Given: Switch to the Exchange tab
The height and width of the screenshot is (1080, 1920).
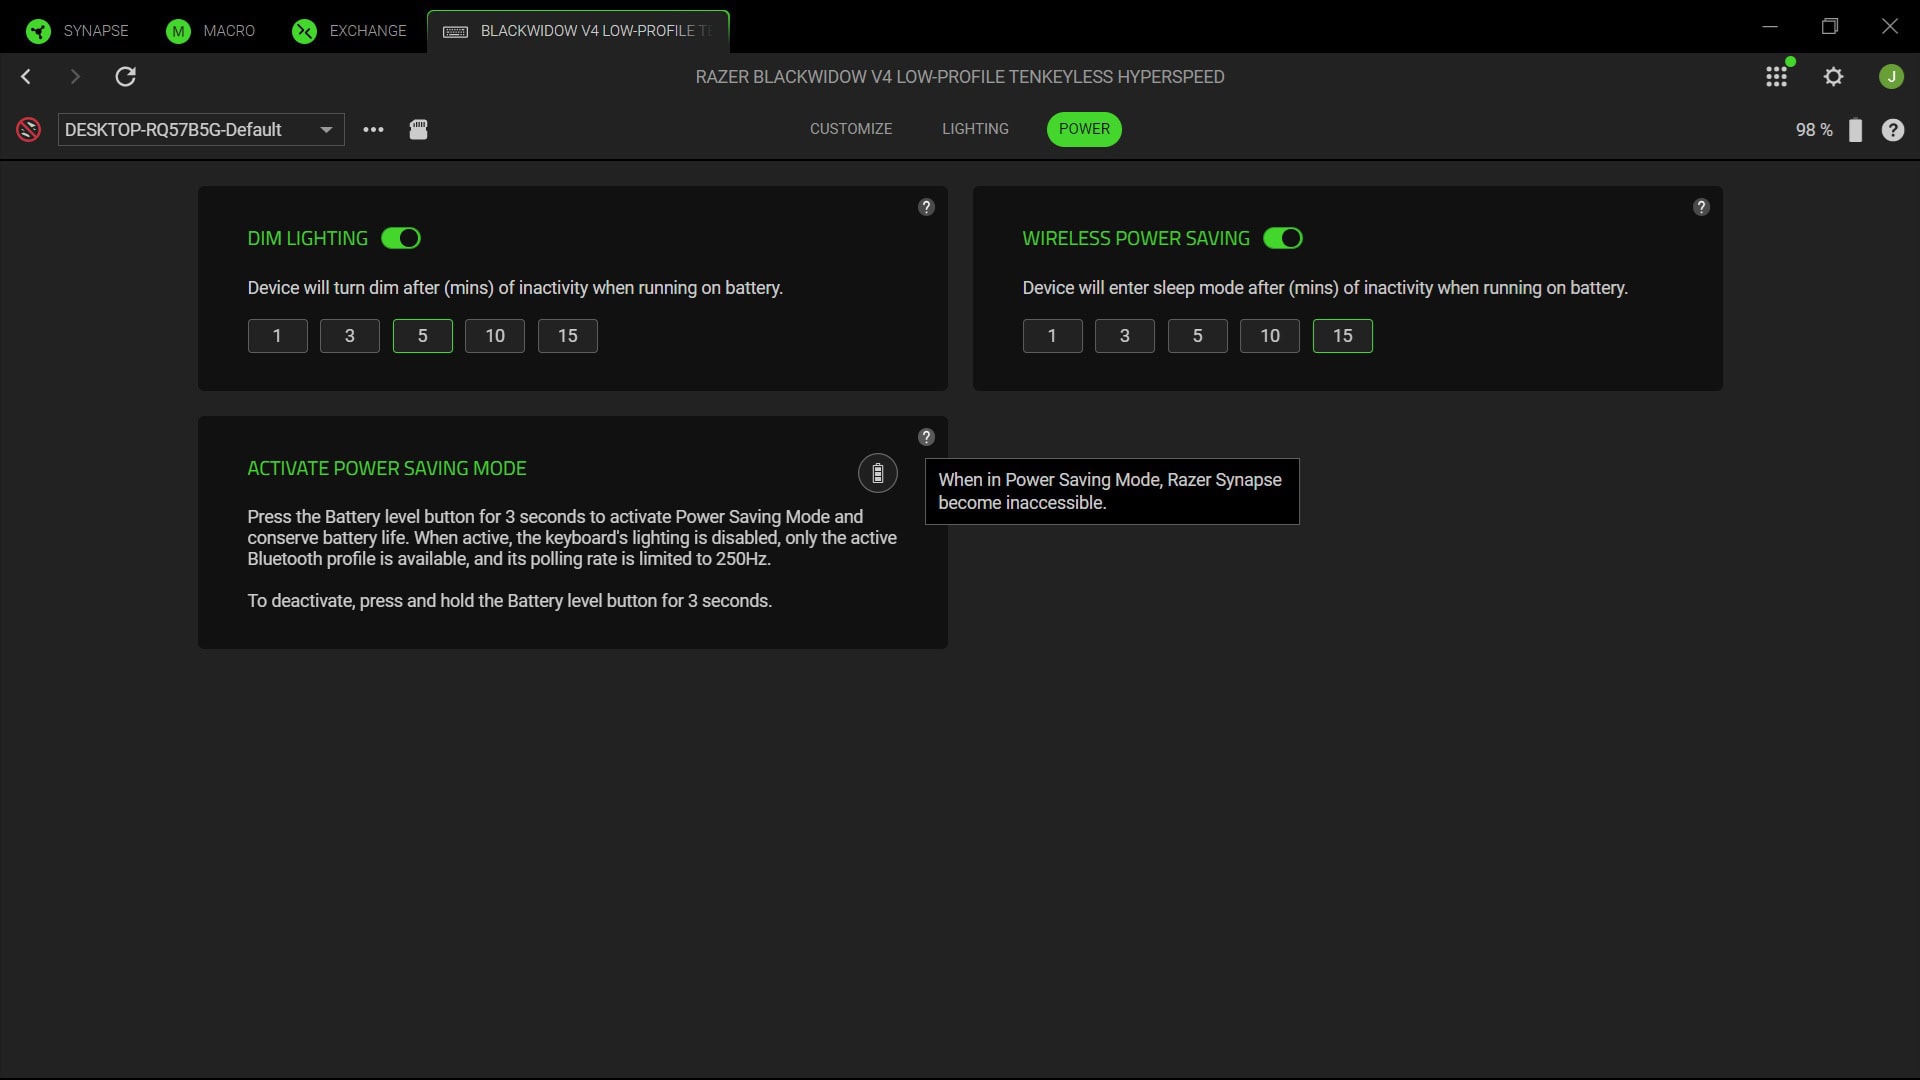Looking at the screenshot, I should tap(350, 31).
